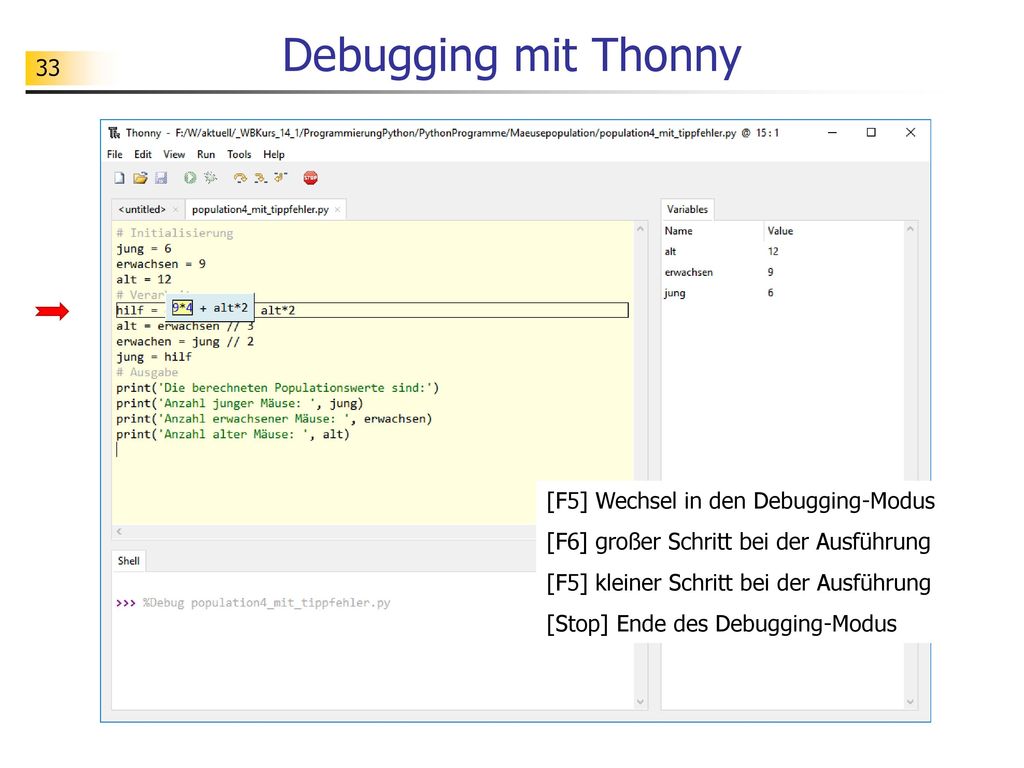Click the '%Debug population4_mit_tippfehler.py' shell command
Viewport: 1024px width, 768px height.
click(266, 603)
